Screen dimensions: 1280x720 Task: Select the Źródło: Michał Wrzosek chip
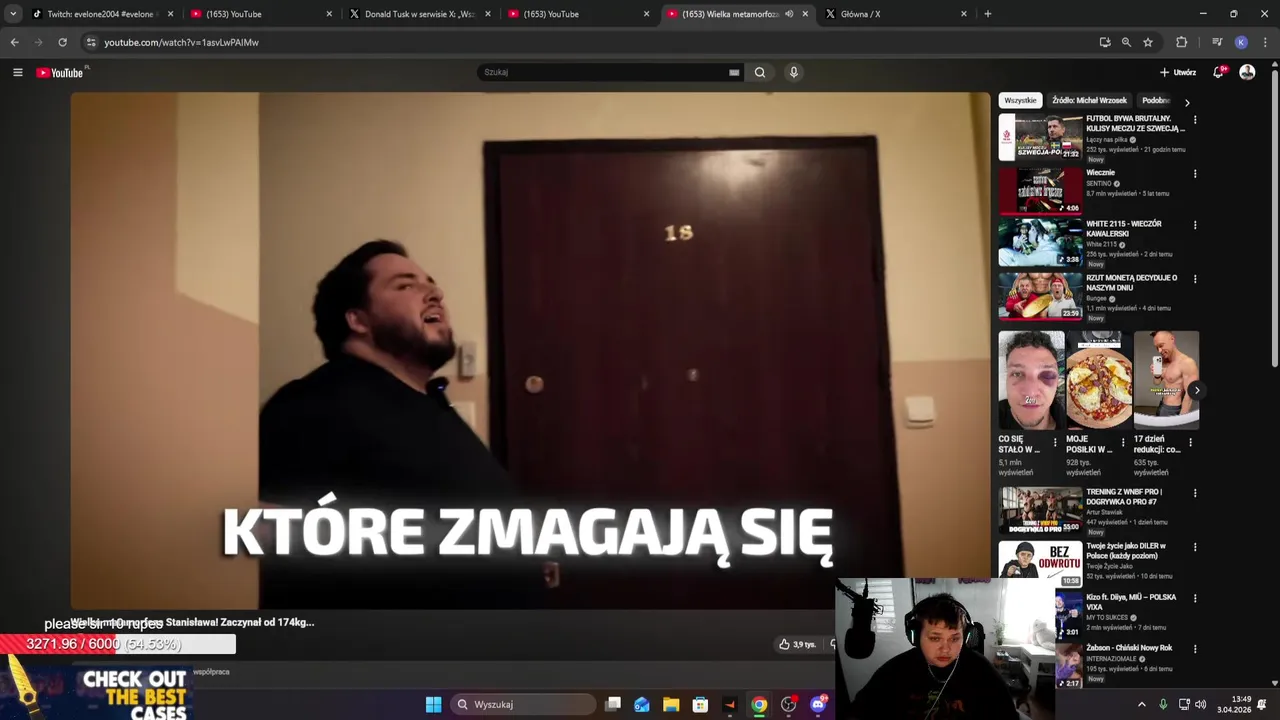[1089, 100]
